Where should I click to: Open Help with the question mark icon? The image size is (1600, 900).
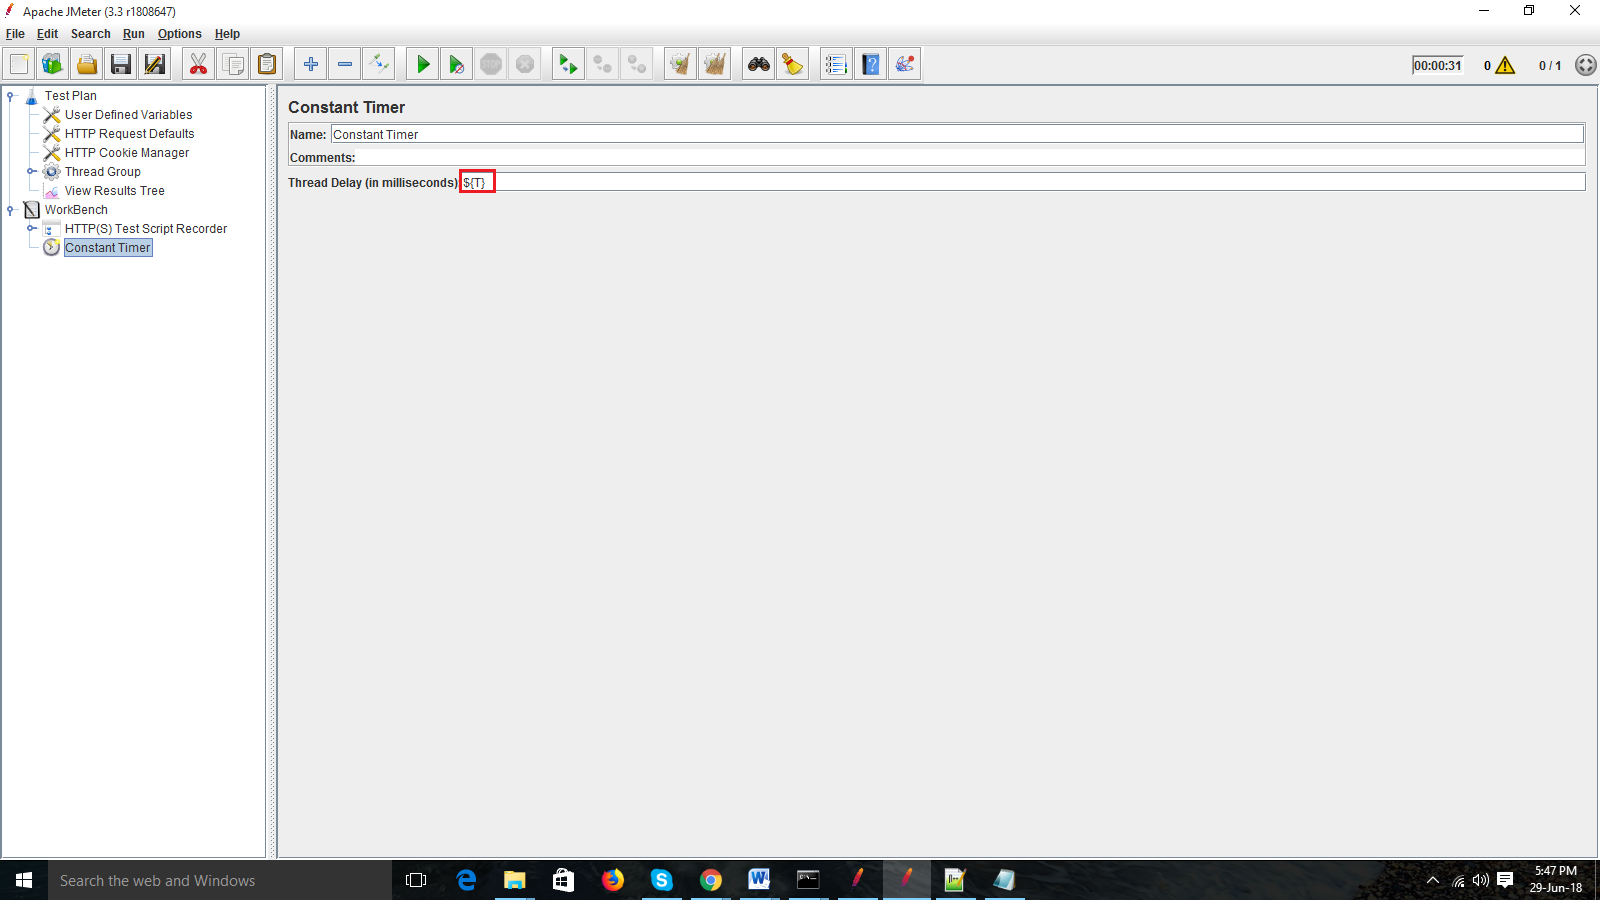(871, 65)
